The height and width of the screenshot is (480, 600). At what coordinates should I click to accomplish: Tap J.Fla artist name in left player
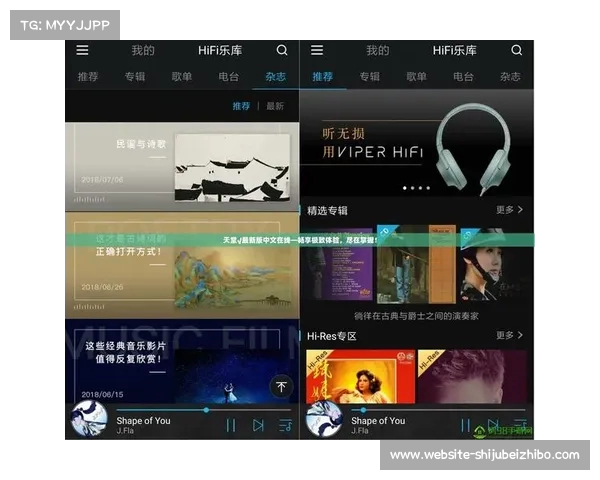coord(125,431)
